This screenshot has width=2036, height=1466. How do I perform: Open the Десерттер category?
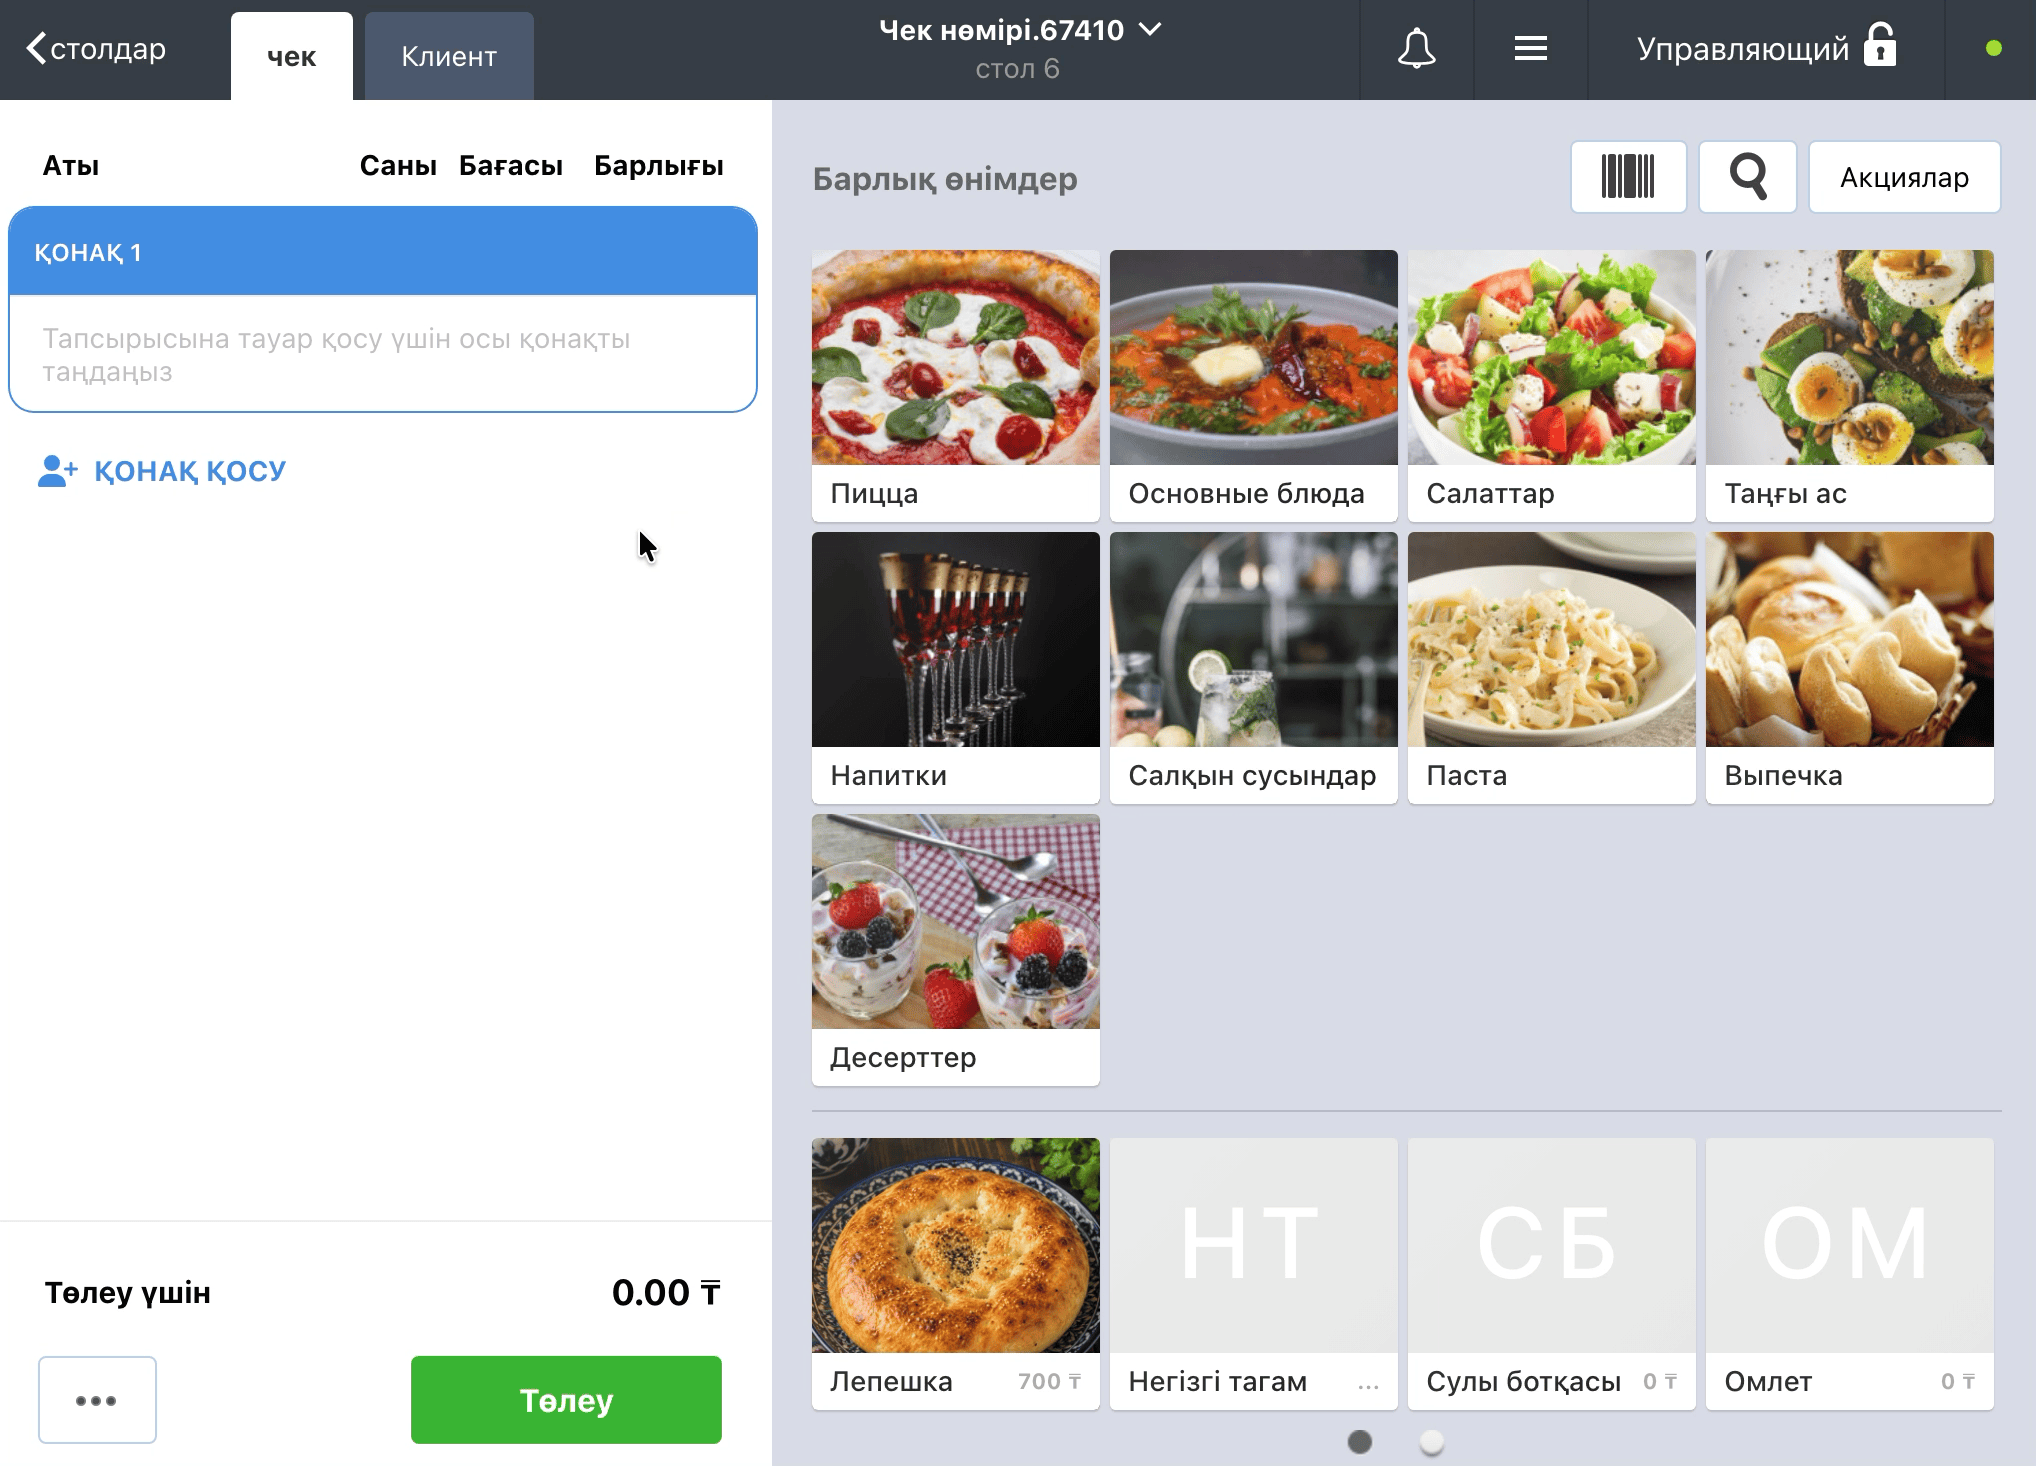tap(955, 949)
